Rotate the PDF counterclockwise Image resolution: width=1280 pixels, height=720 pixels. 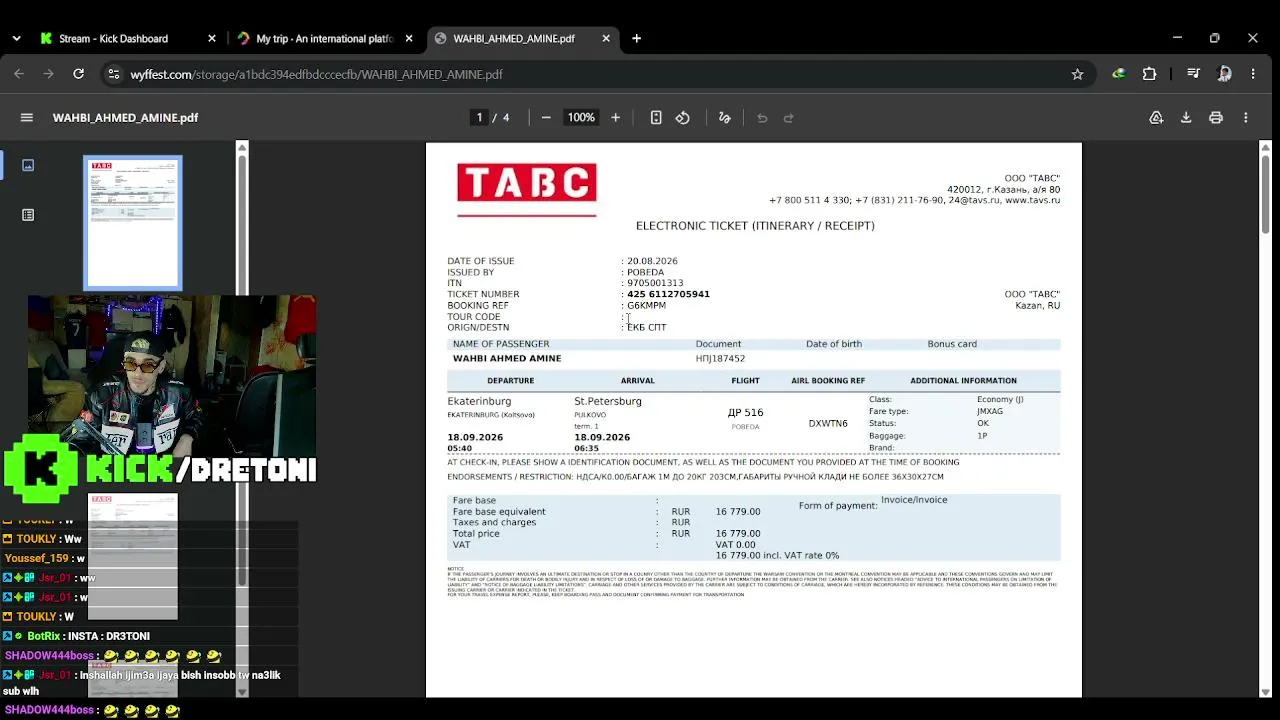[682, 117]
